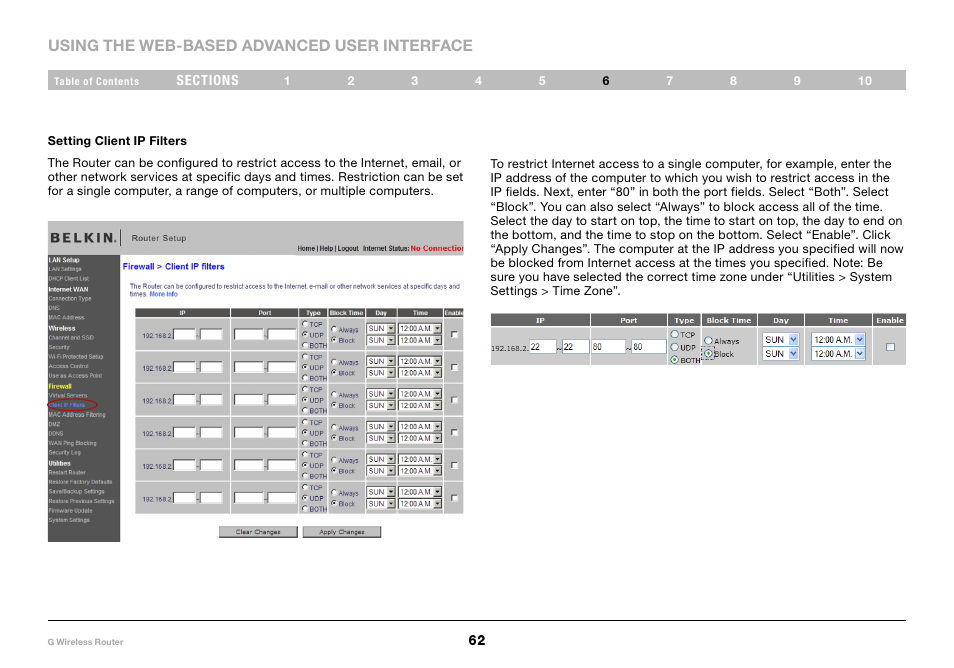Open Channel and SSID in the sidebar

[x=71, y=338]
